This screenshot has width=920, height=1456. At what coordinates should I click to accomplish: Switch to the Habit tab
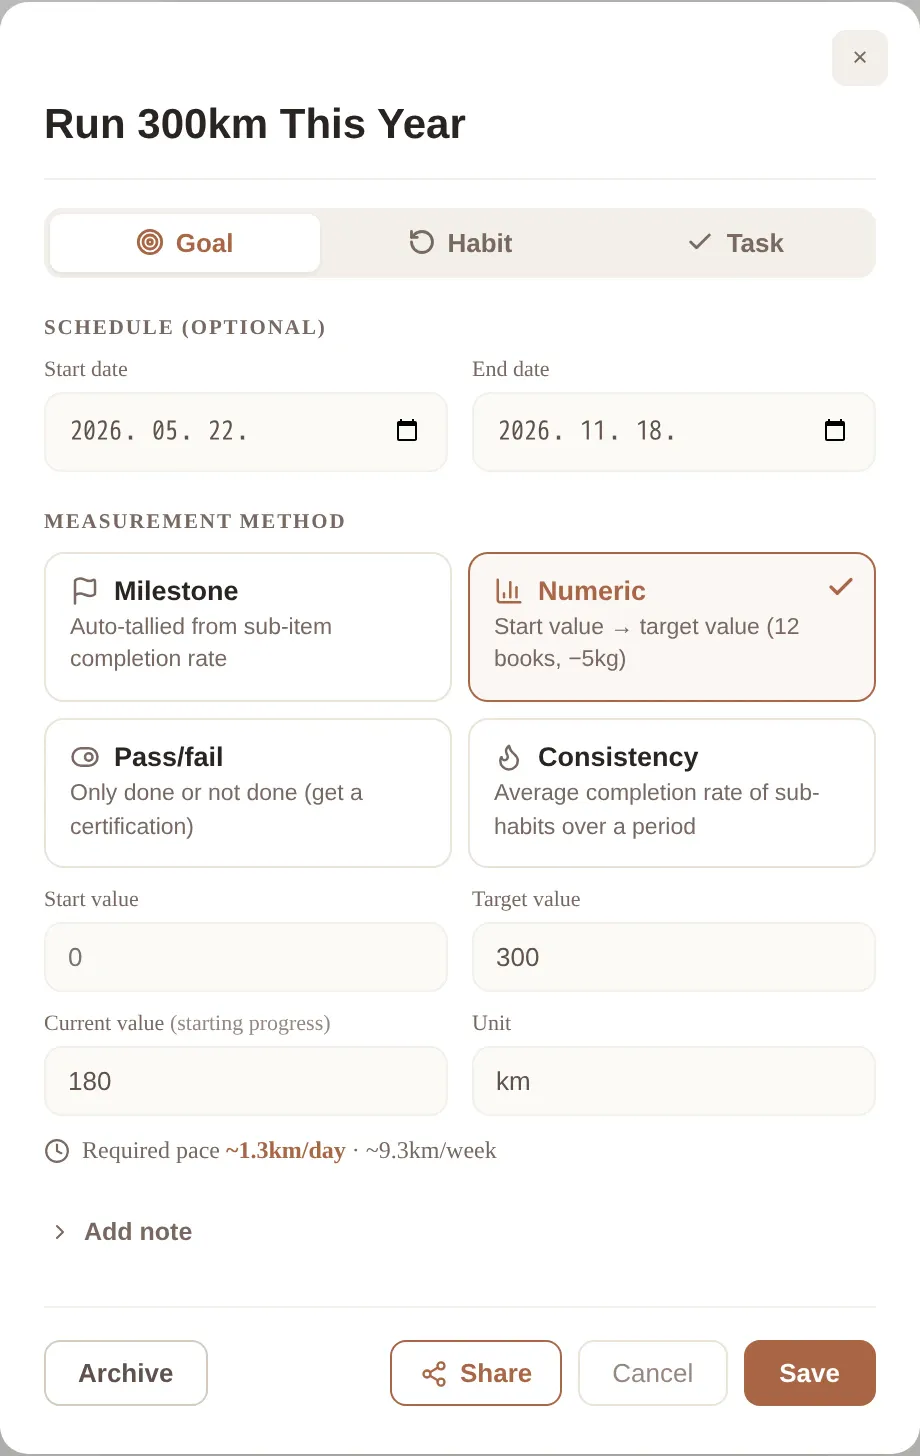click(461, 243)
